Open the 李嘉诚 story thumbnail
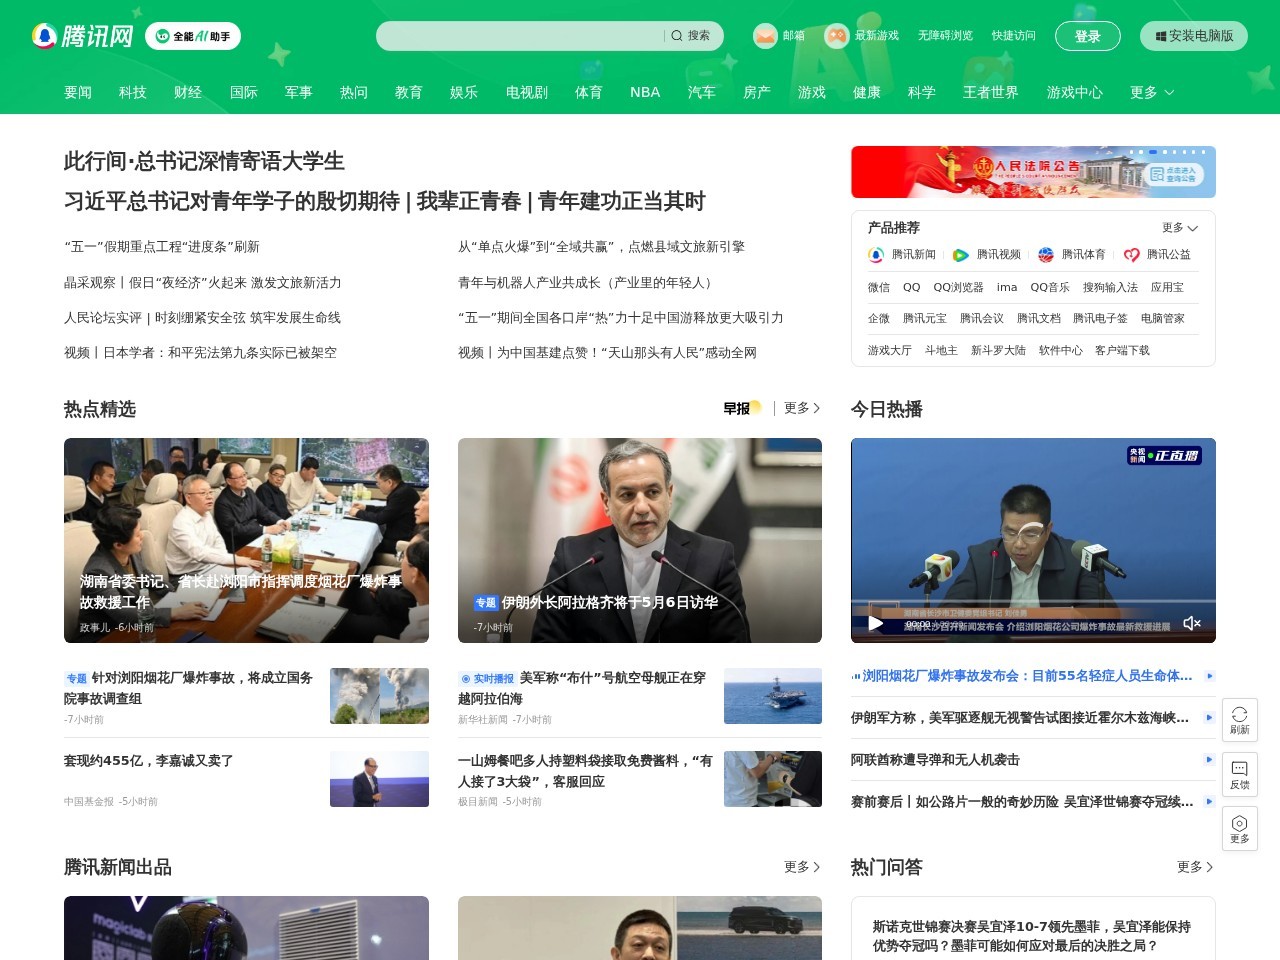This screenshot has width=1280, height=960. 379,779
